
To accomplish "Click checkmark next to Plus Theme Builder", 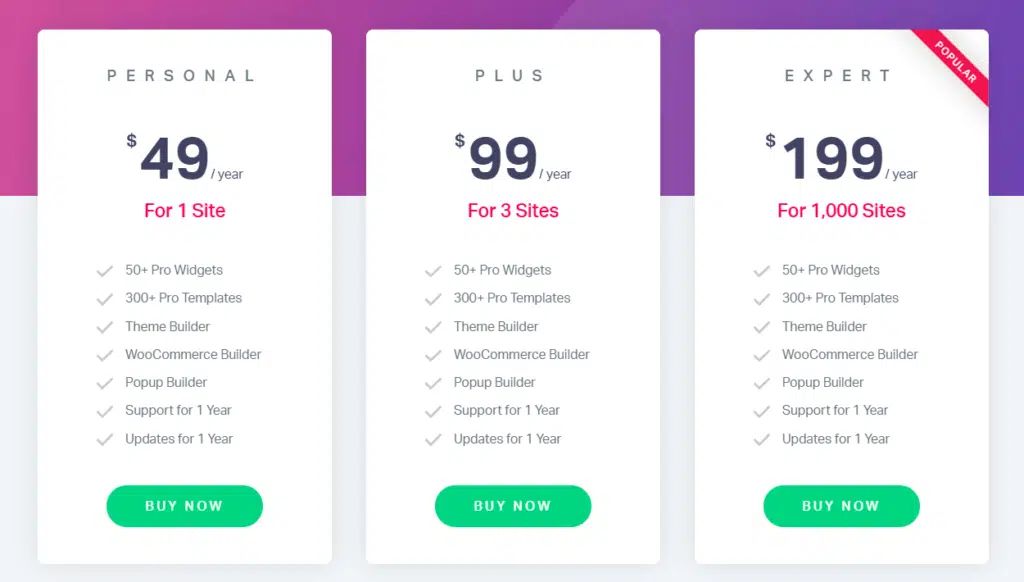I will click(x=433, y=327).
